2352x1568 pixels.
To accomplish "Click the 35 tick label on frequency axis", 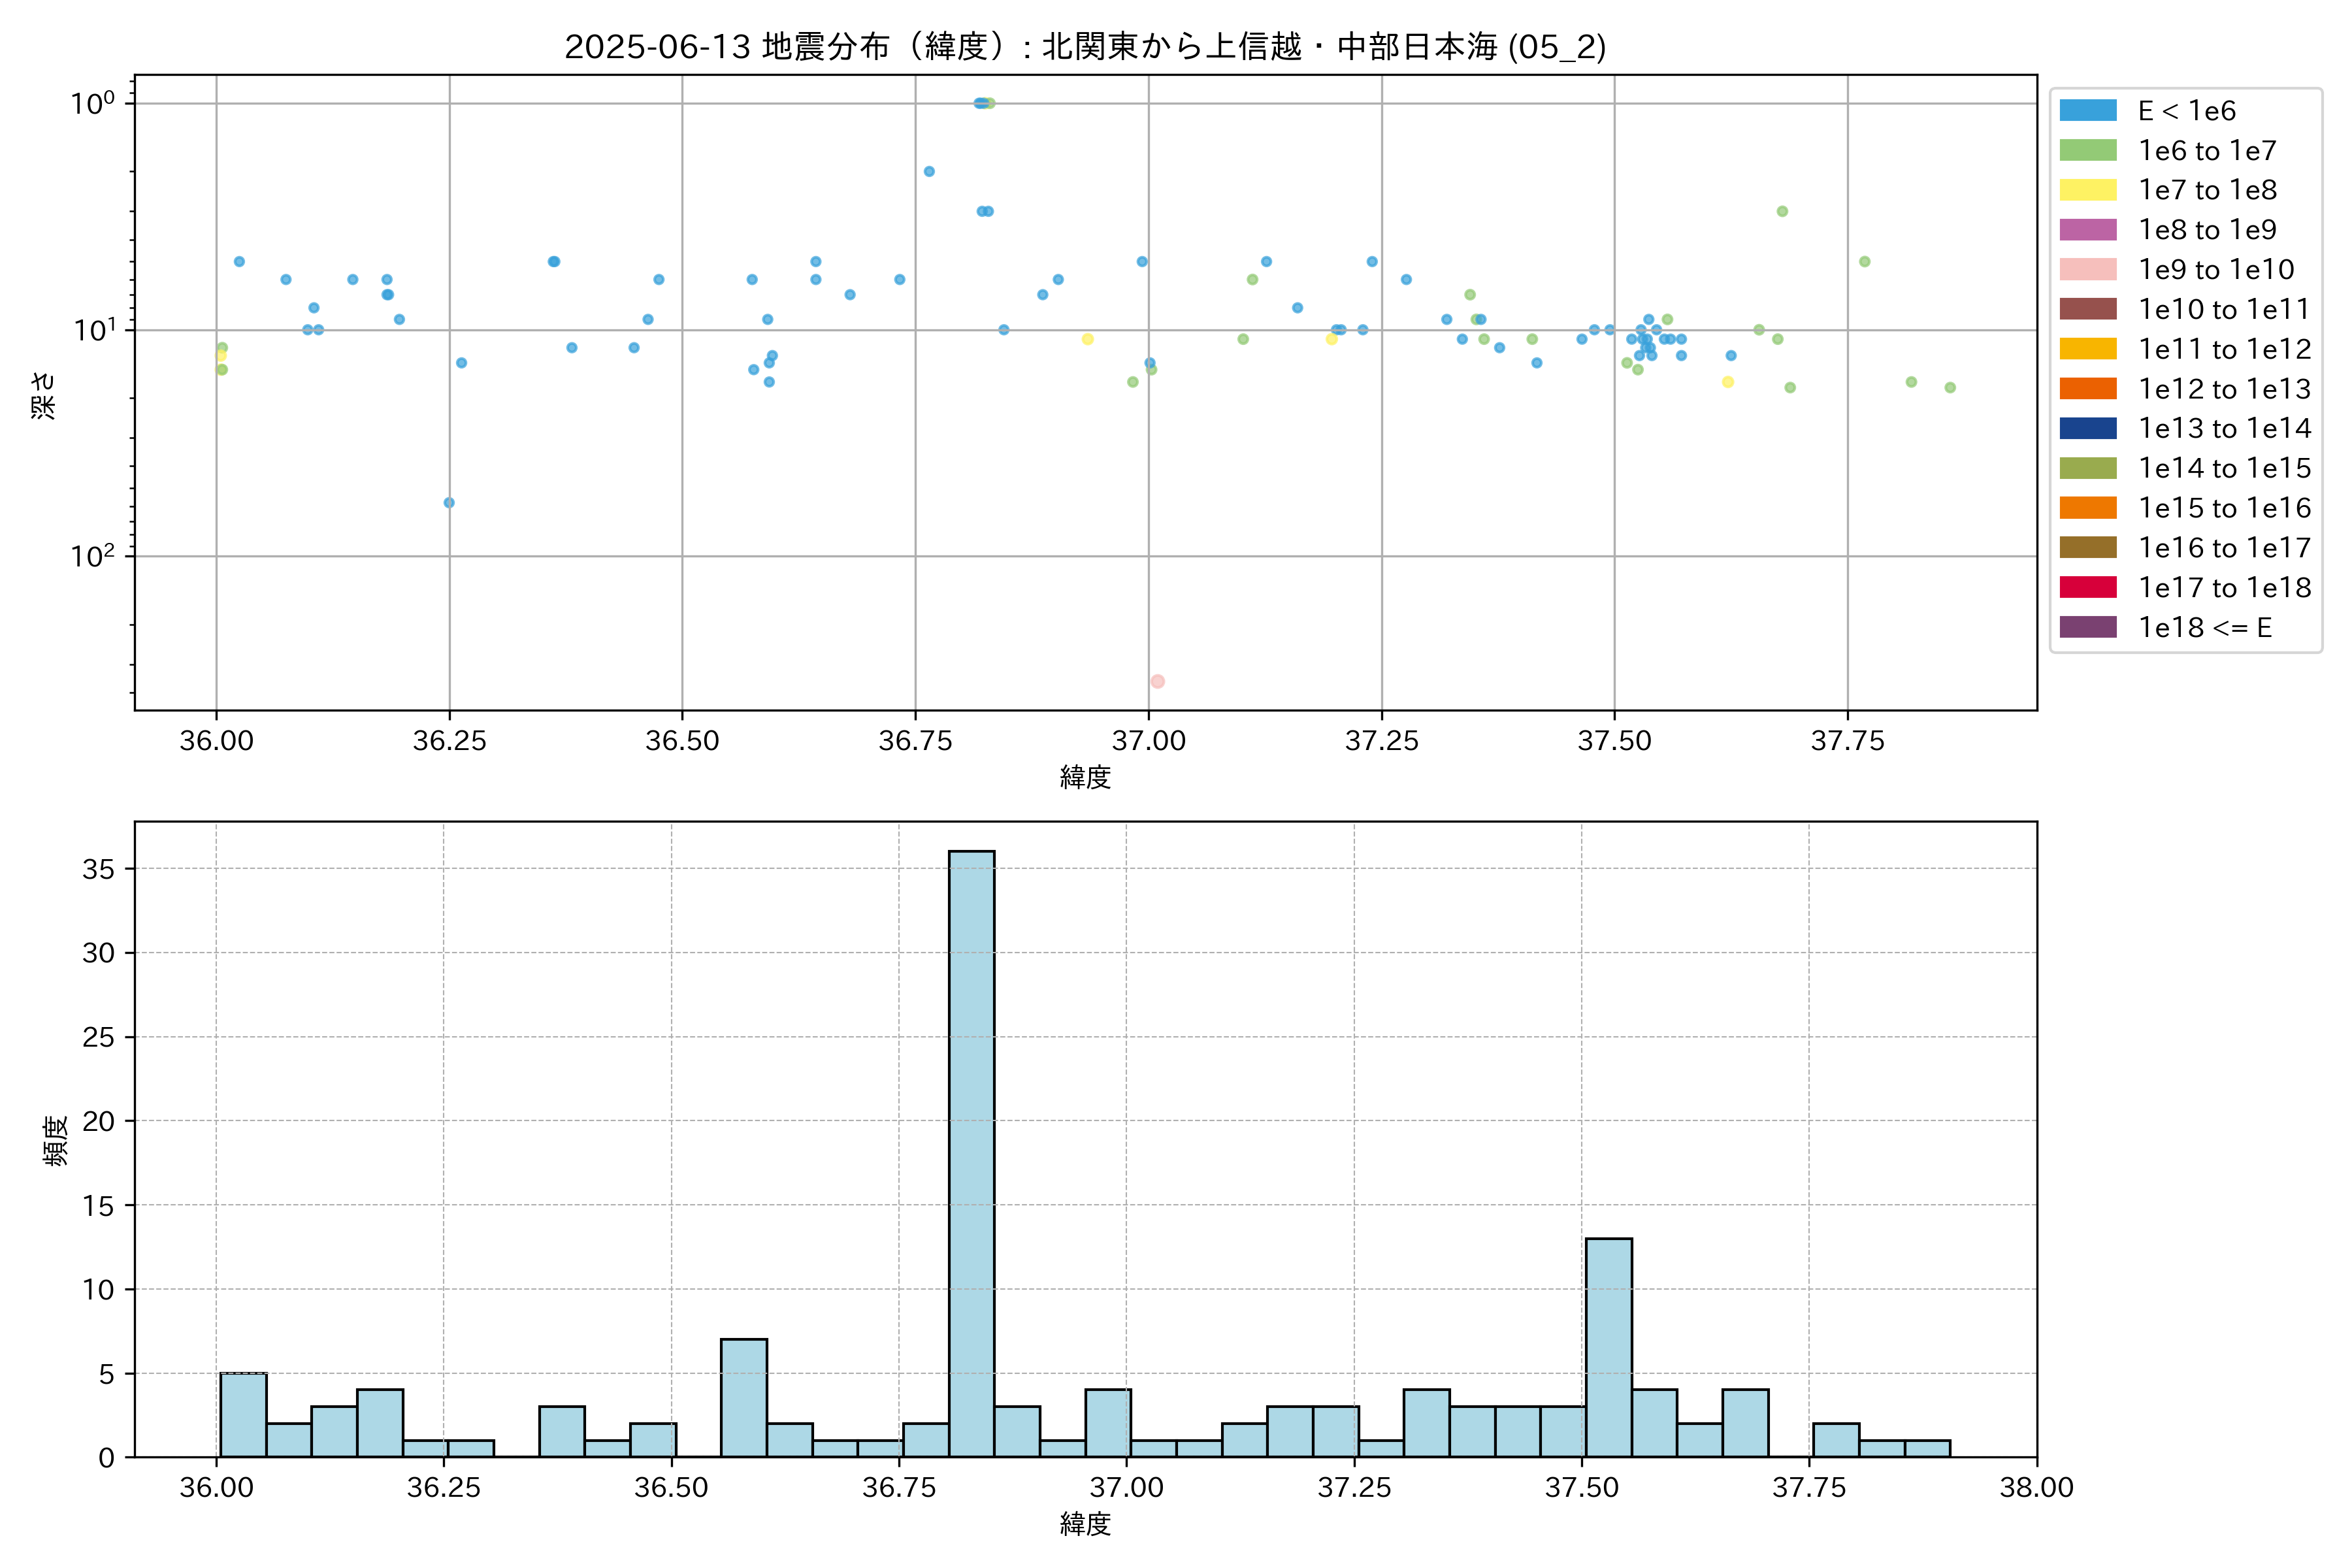I will coord(98,869).
